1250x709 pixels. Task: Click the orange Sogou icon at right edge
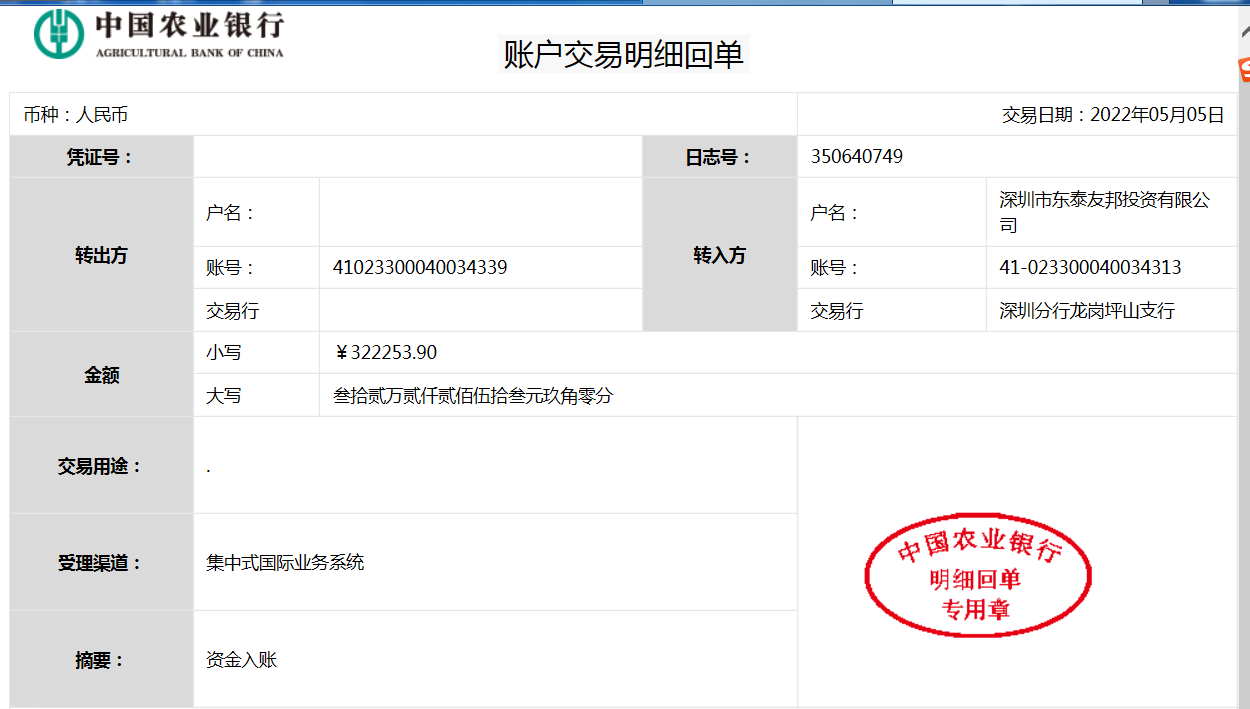coord(1244,69)
